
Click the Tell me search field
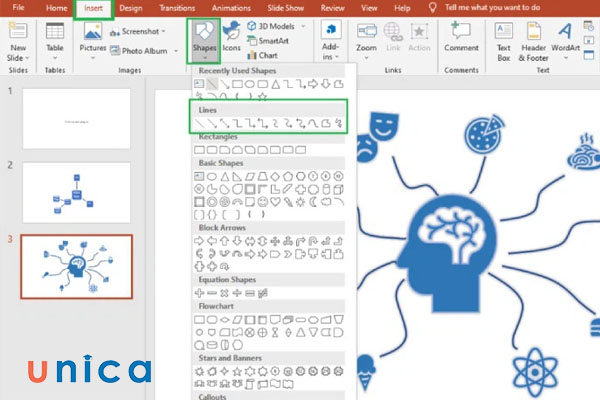[x=492, y=8]
